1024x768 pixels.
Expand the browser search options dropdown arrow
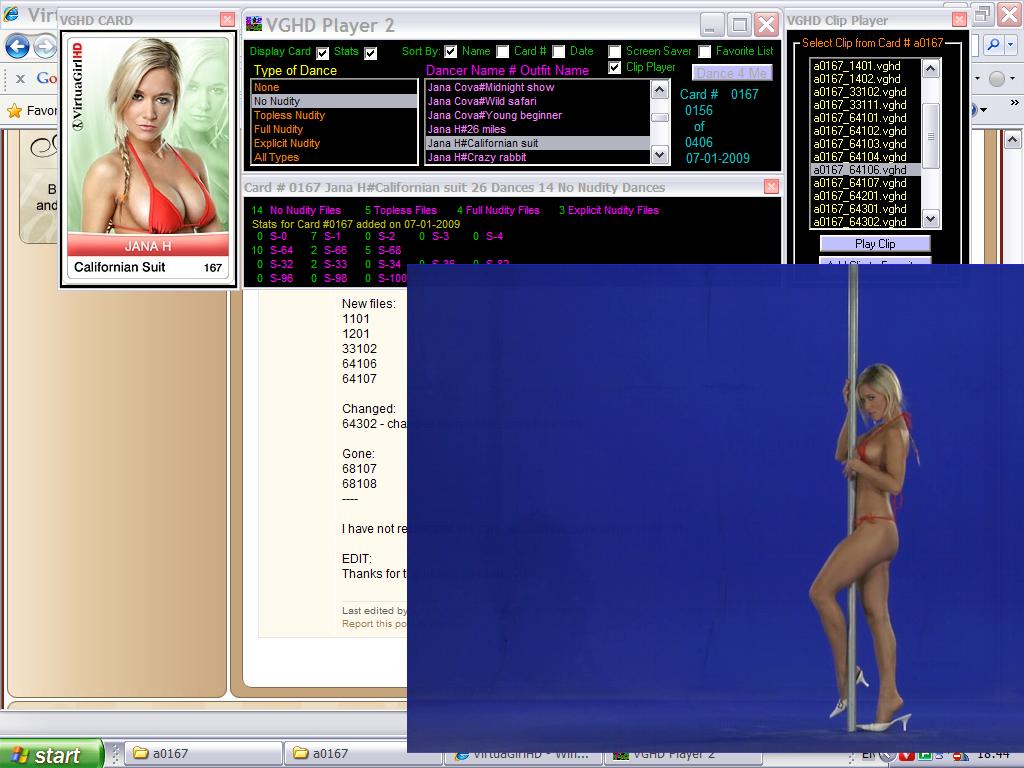point(1011,44)
